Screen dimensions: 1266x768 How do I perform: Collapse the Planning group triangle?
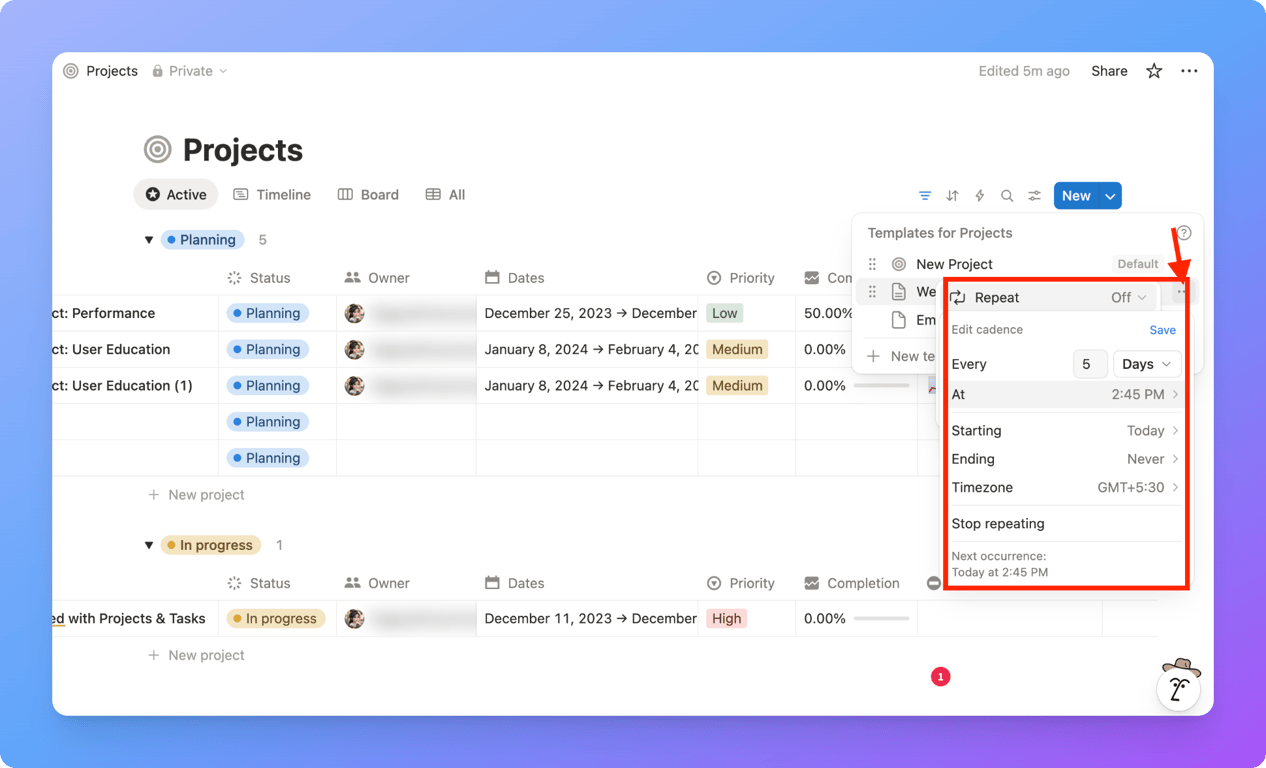149,240
